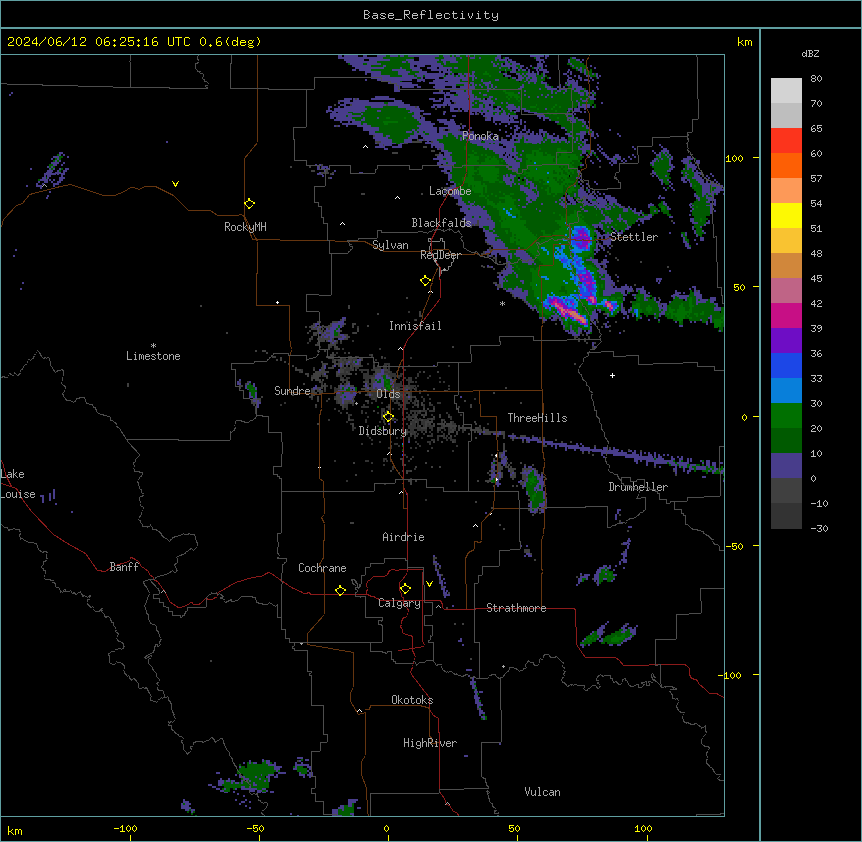Click the Lacombe city label
Viewport: 862px width, 842px height.
click(x=450, y=191)
